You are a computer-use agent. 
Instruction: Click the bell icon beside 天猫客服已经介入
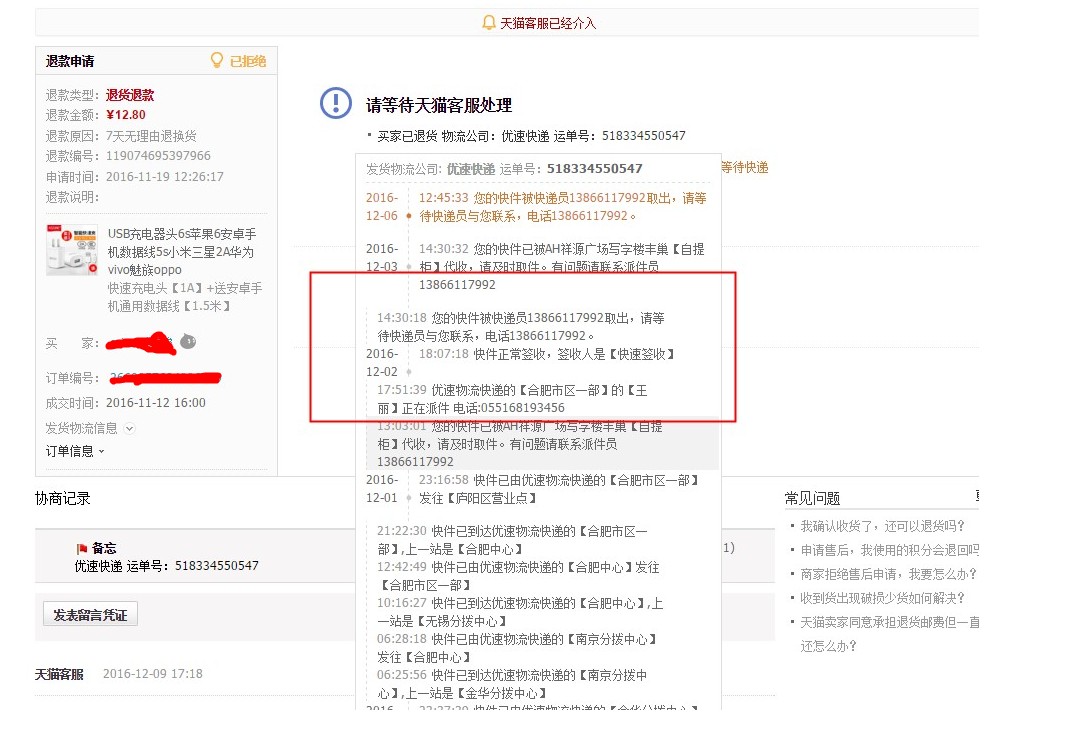coord(489,23)
